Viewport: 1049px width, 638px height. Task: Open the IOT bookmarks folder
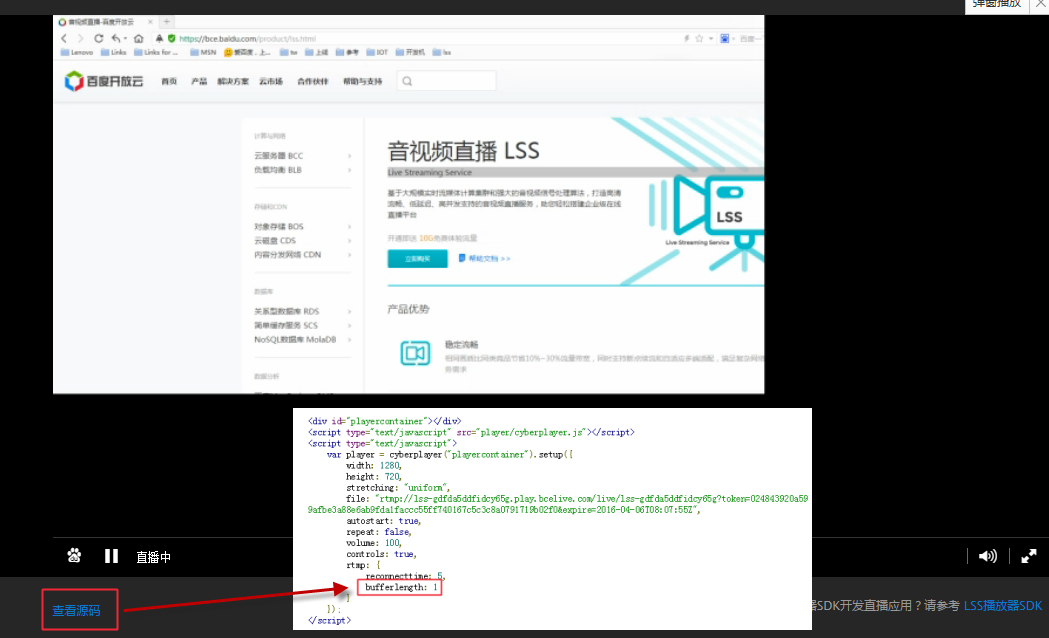[377, 52]
